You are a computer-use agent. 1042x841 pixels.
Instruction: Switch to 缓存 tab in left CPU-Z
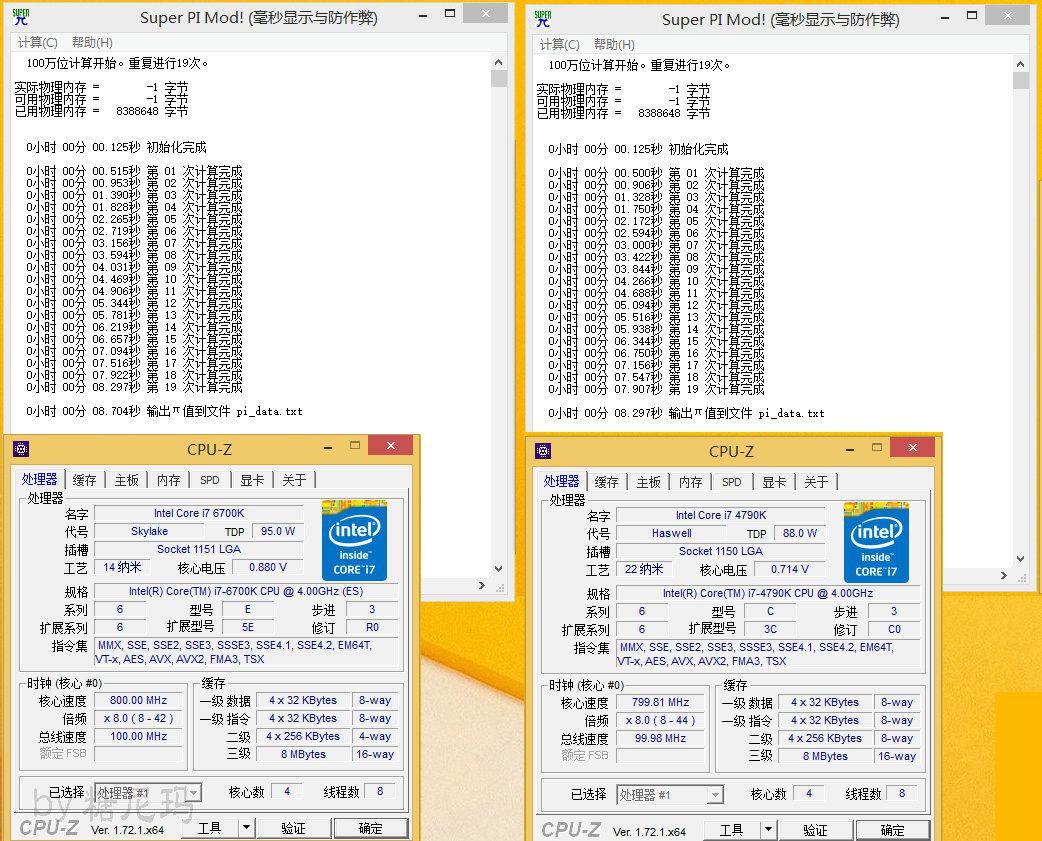tap(84, 480)
